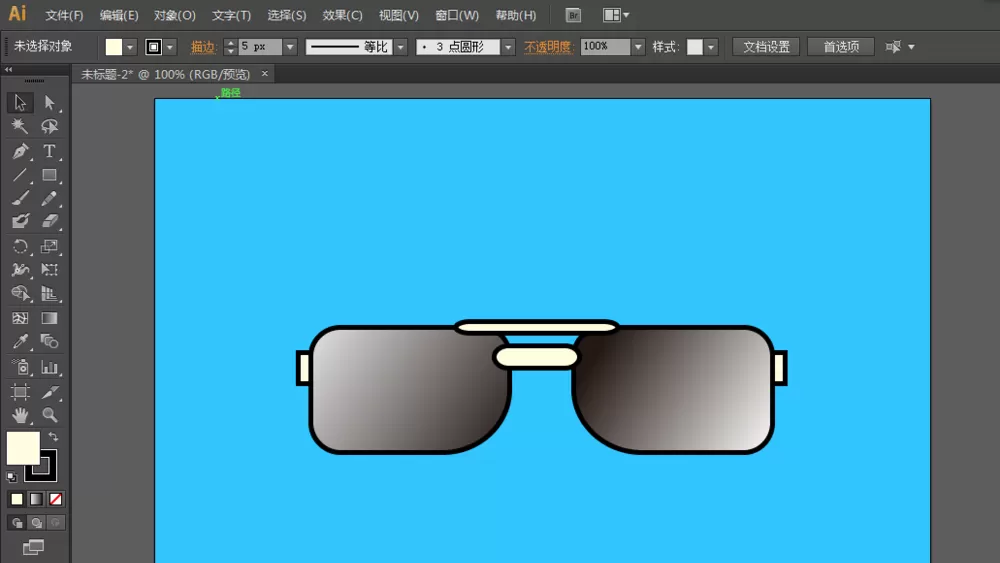1000x563 pixels.
Task: Open the 窗口(W) menu
Action: pos(457,15)
